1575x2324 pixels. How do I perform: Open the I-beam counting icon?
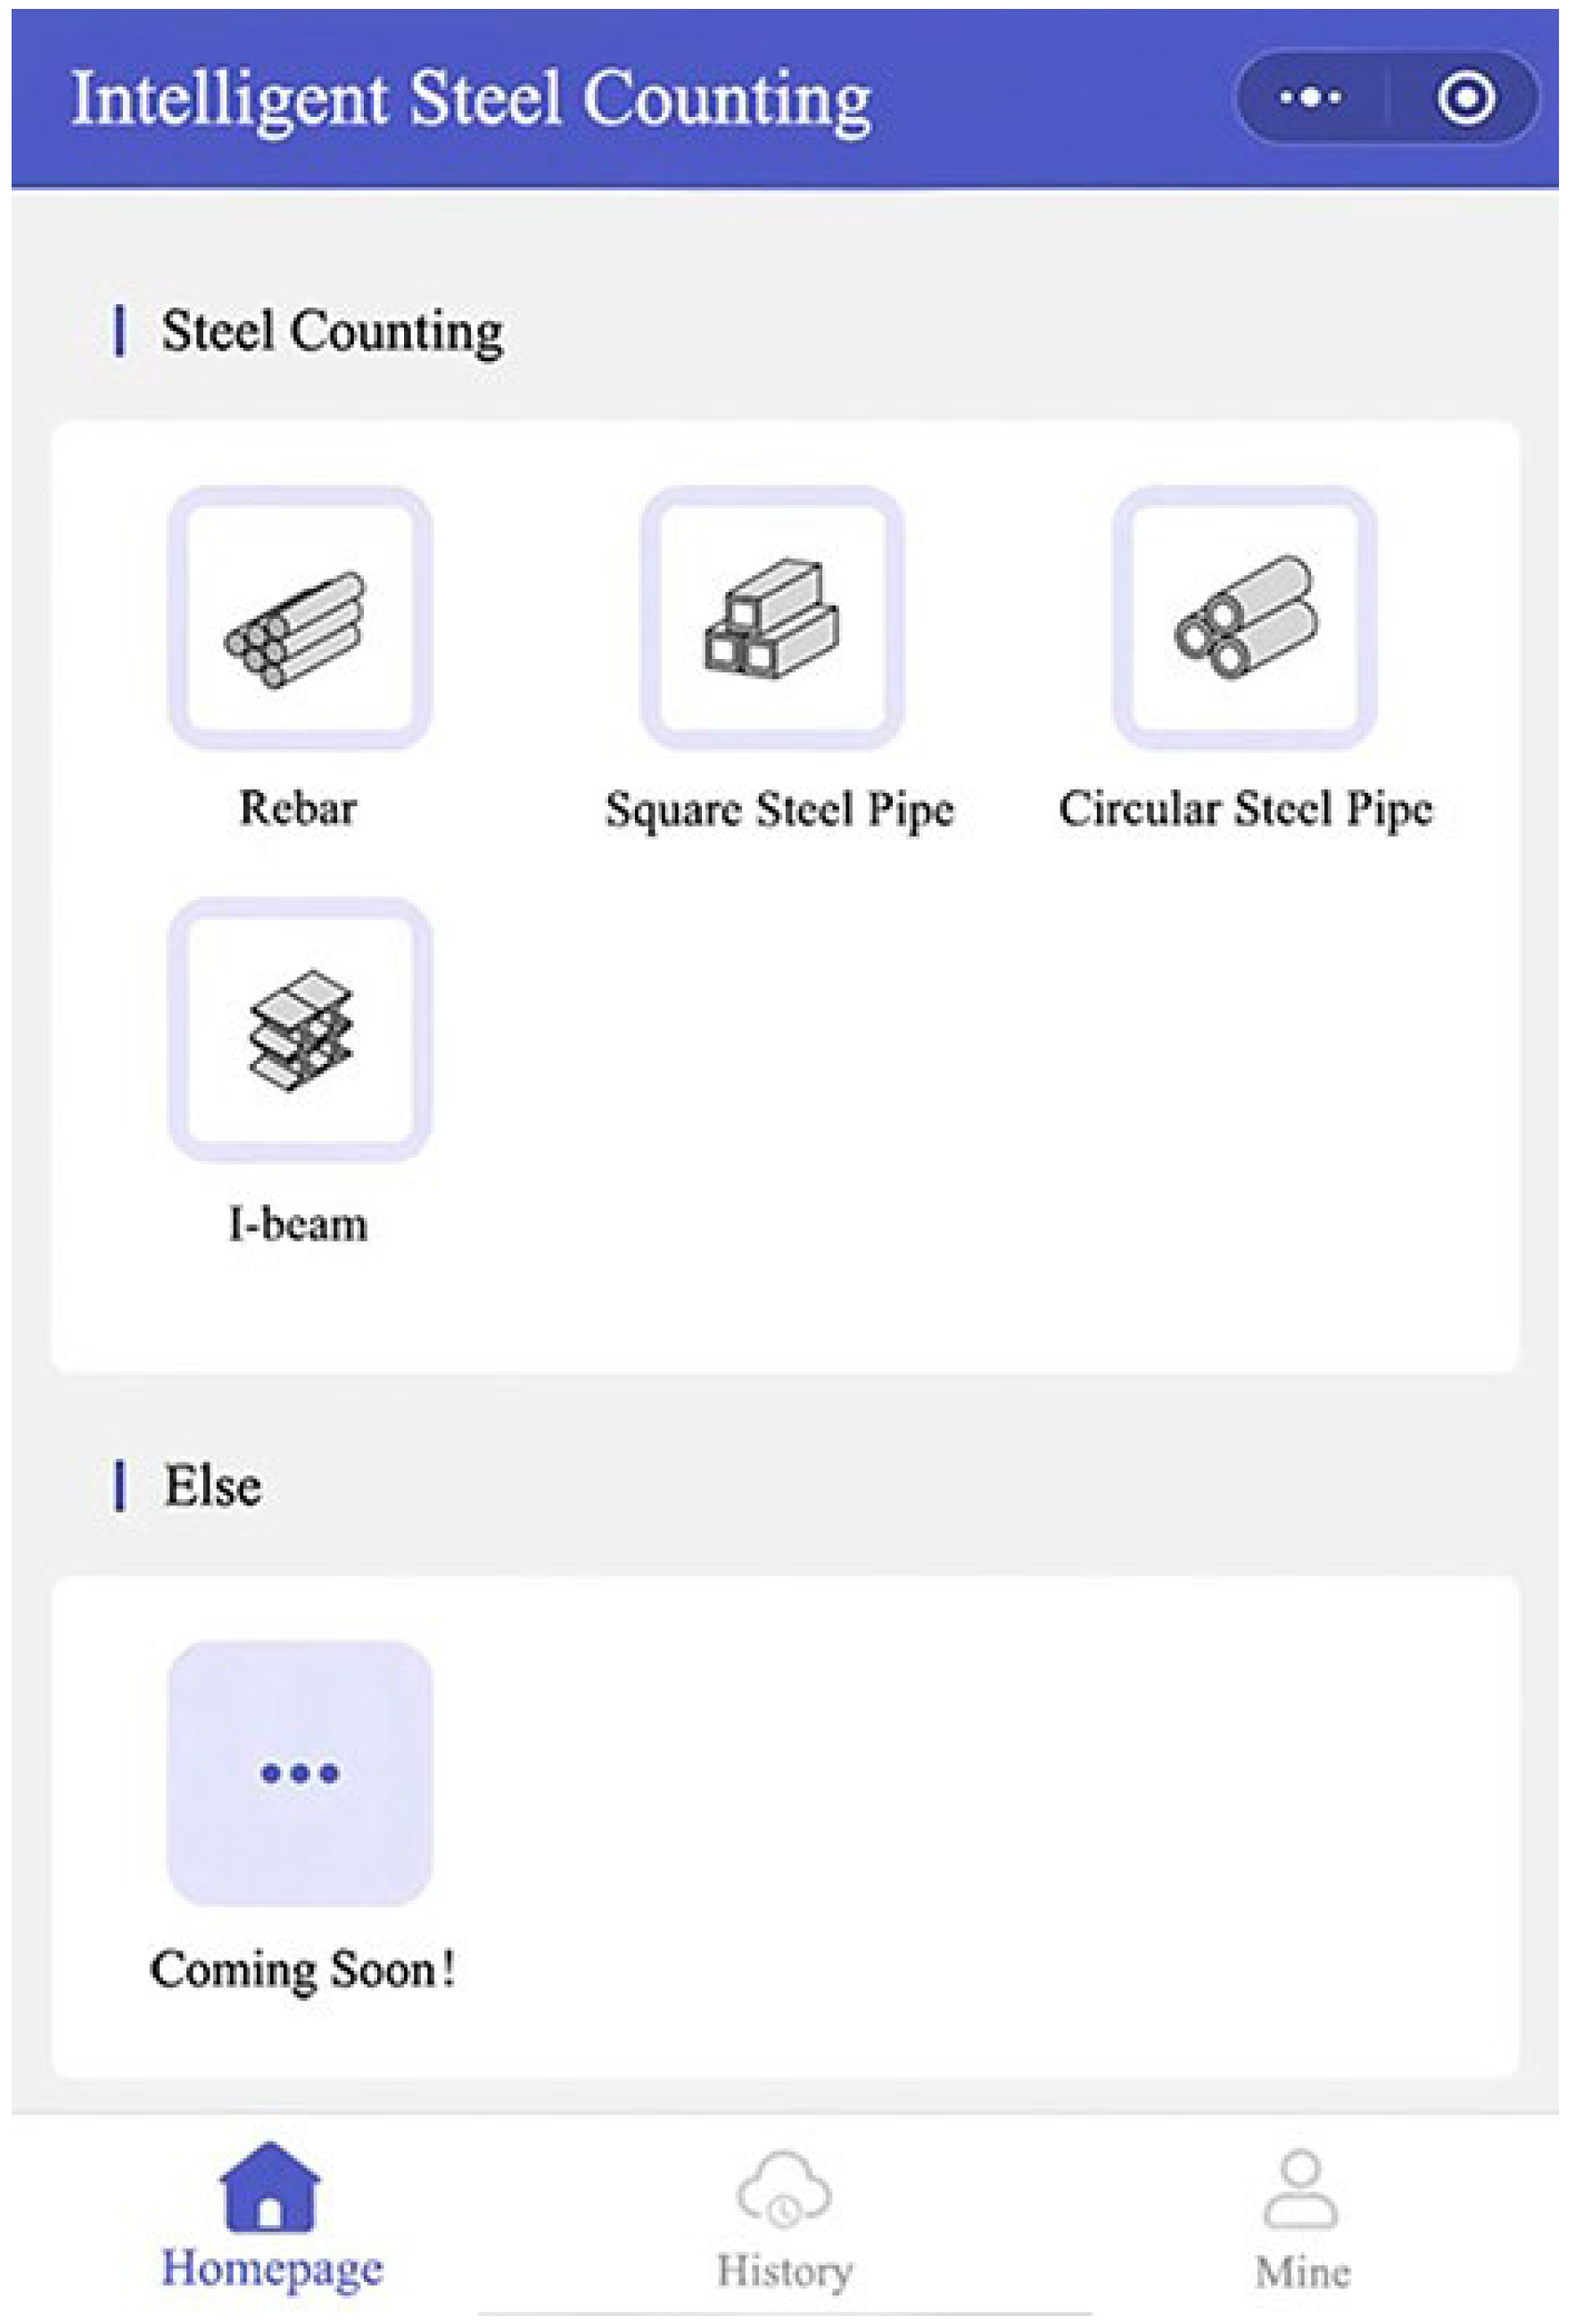tap(299, 1029)
